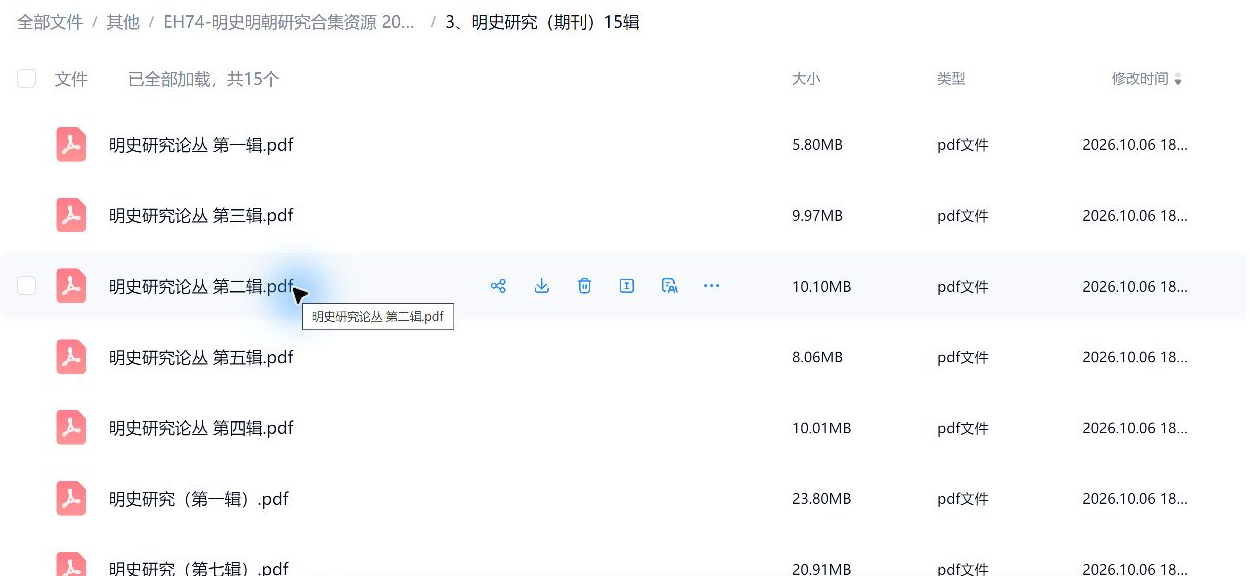Open more options (…) for 第二辑 row
This screenshot has height=576, width=1250.
click(x=711, y=286)
